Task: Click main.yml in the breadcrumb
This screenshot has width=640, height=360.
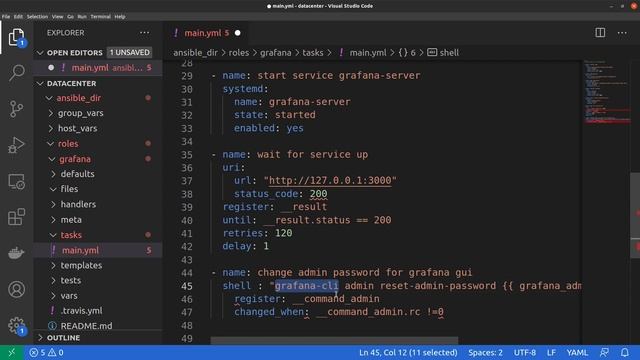Action: [x=368, y=53]
